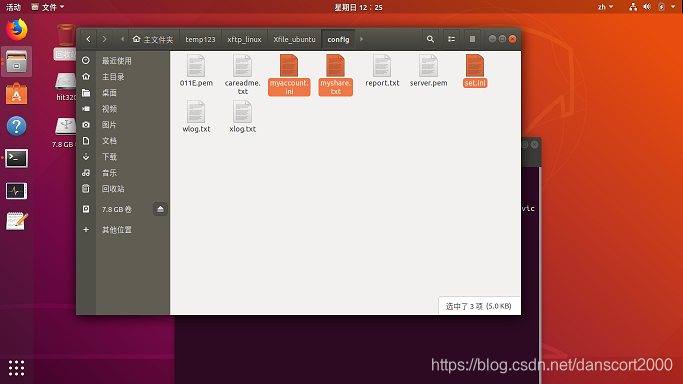Image resolution: width=683 pixels, height=384 pixels.
Task: Open System Monitor from the dock
Action: [x=17, y=191]
